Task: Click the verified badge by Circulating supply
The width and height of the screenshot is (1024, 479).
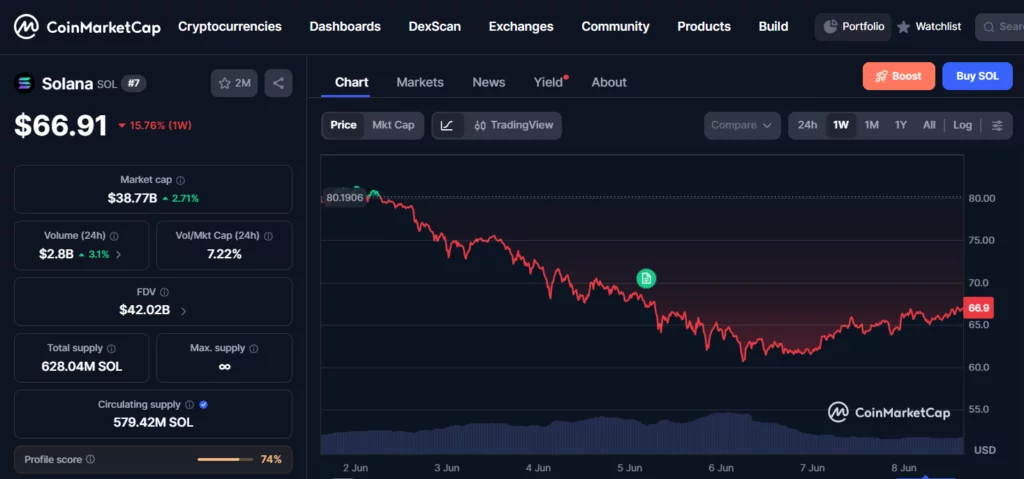Action: click(x=204, y=405)
